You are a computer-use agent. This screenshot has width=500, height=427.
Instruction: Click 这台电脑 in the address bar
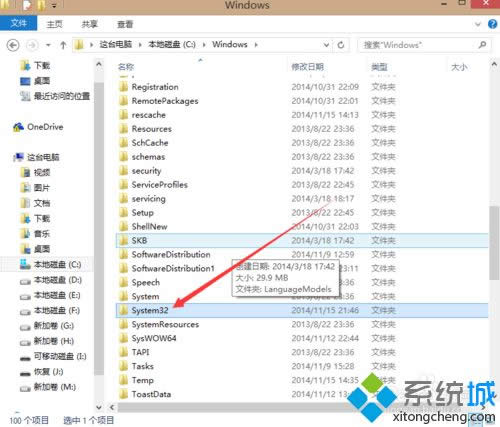(115, 44)
